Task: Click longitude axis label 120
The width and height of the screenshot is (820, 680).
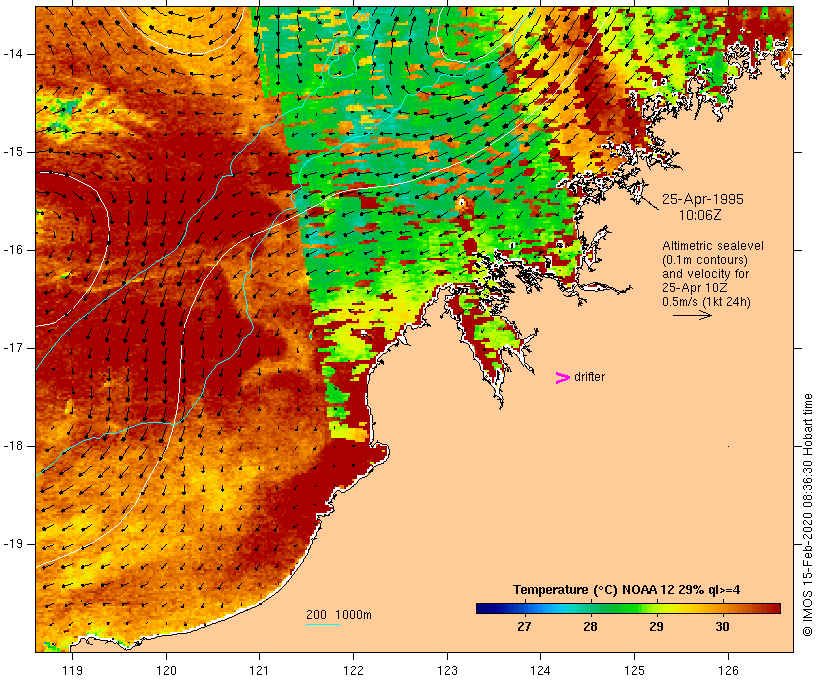Action: pyautogui.click(x=166, y=670)
